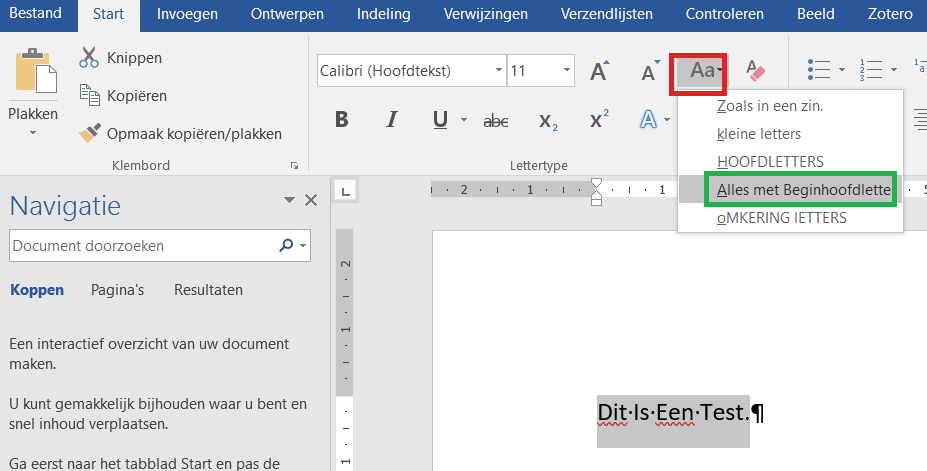Open the Plakken dropdown arrow

33,133
